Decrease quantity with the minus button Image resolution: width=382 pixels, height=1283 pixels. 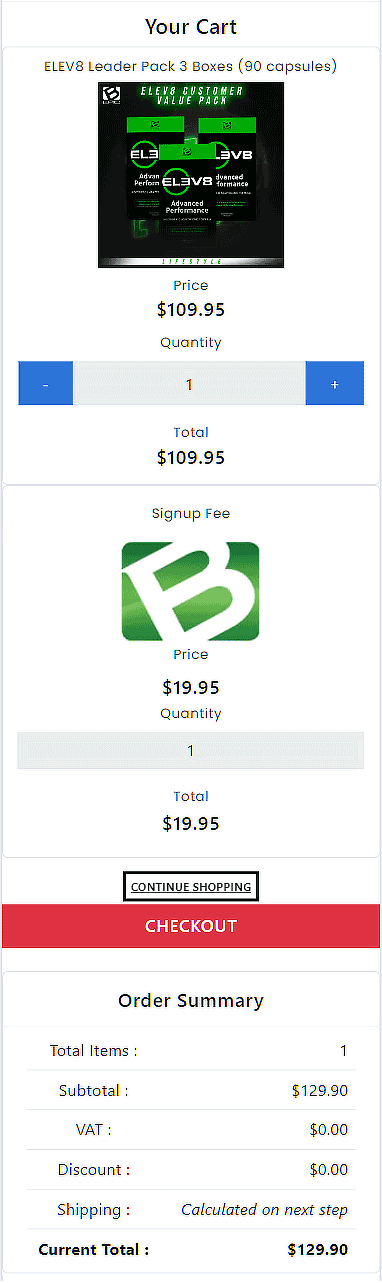click(x=45, y=384)
